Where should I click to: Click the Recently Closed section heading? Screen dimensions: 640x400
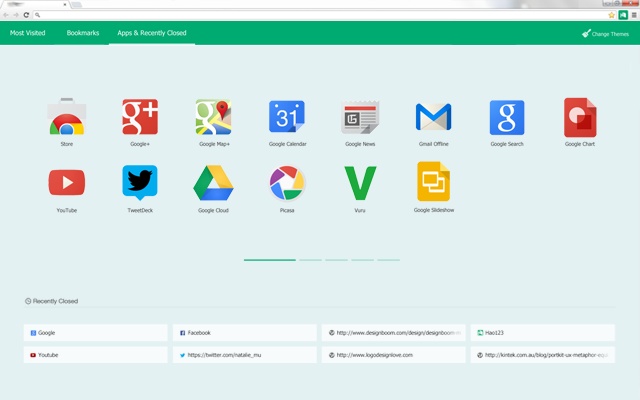(x=51, y=301)
